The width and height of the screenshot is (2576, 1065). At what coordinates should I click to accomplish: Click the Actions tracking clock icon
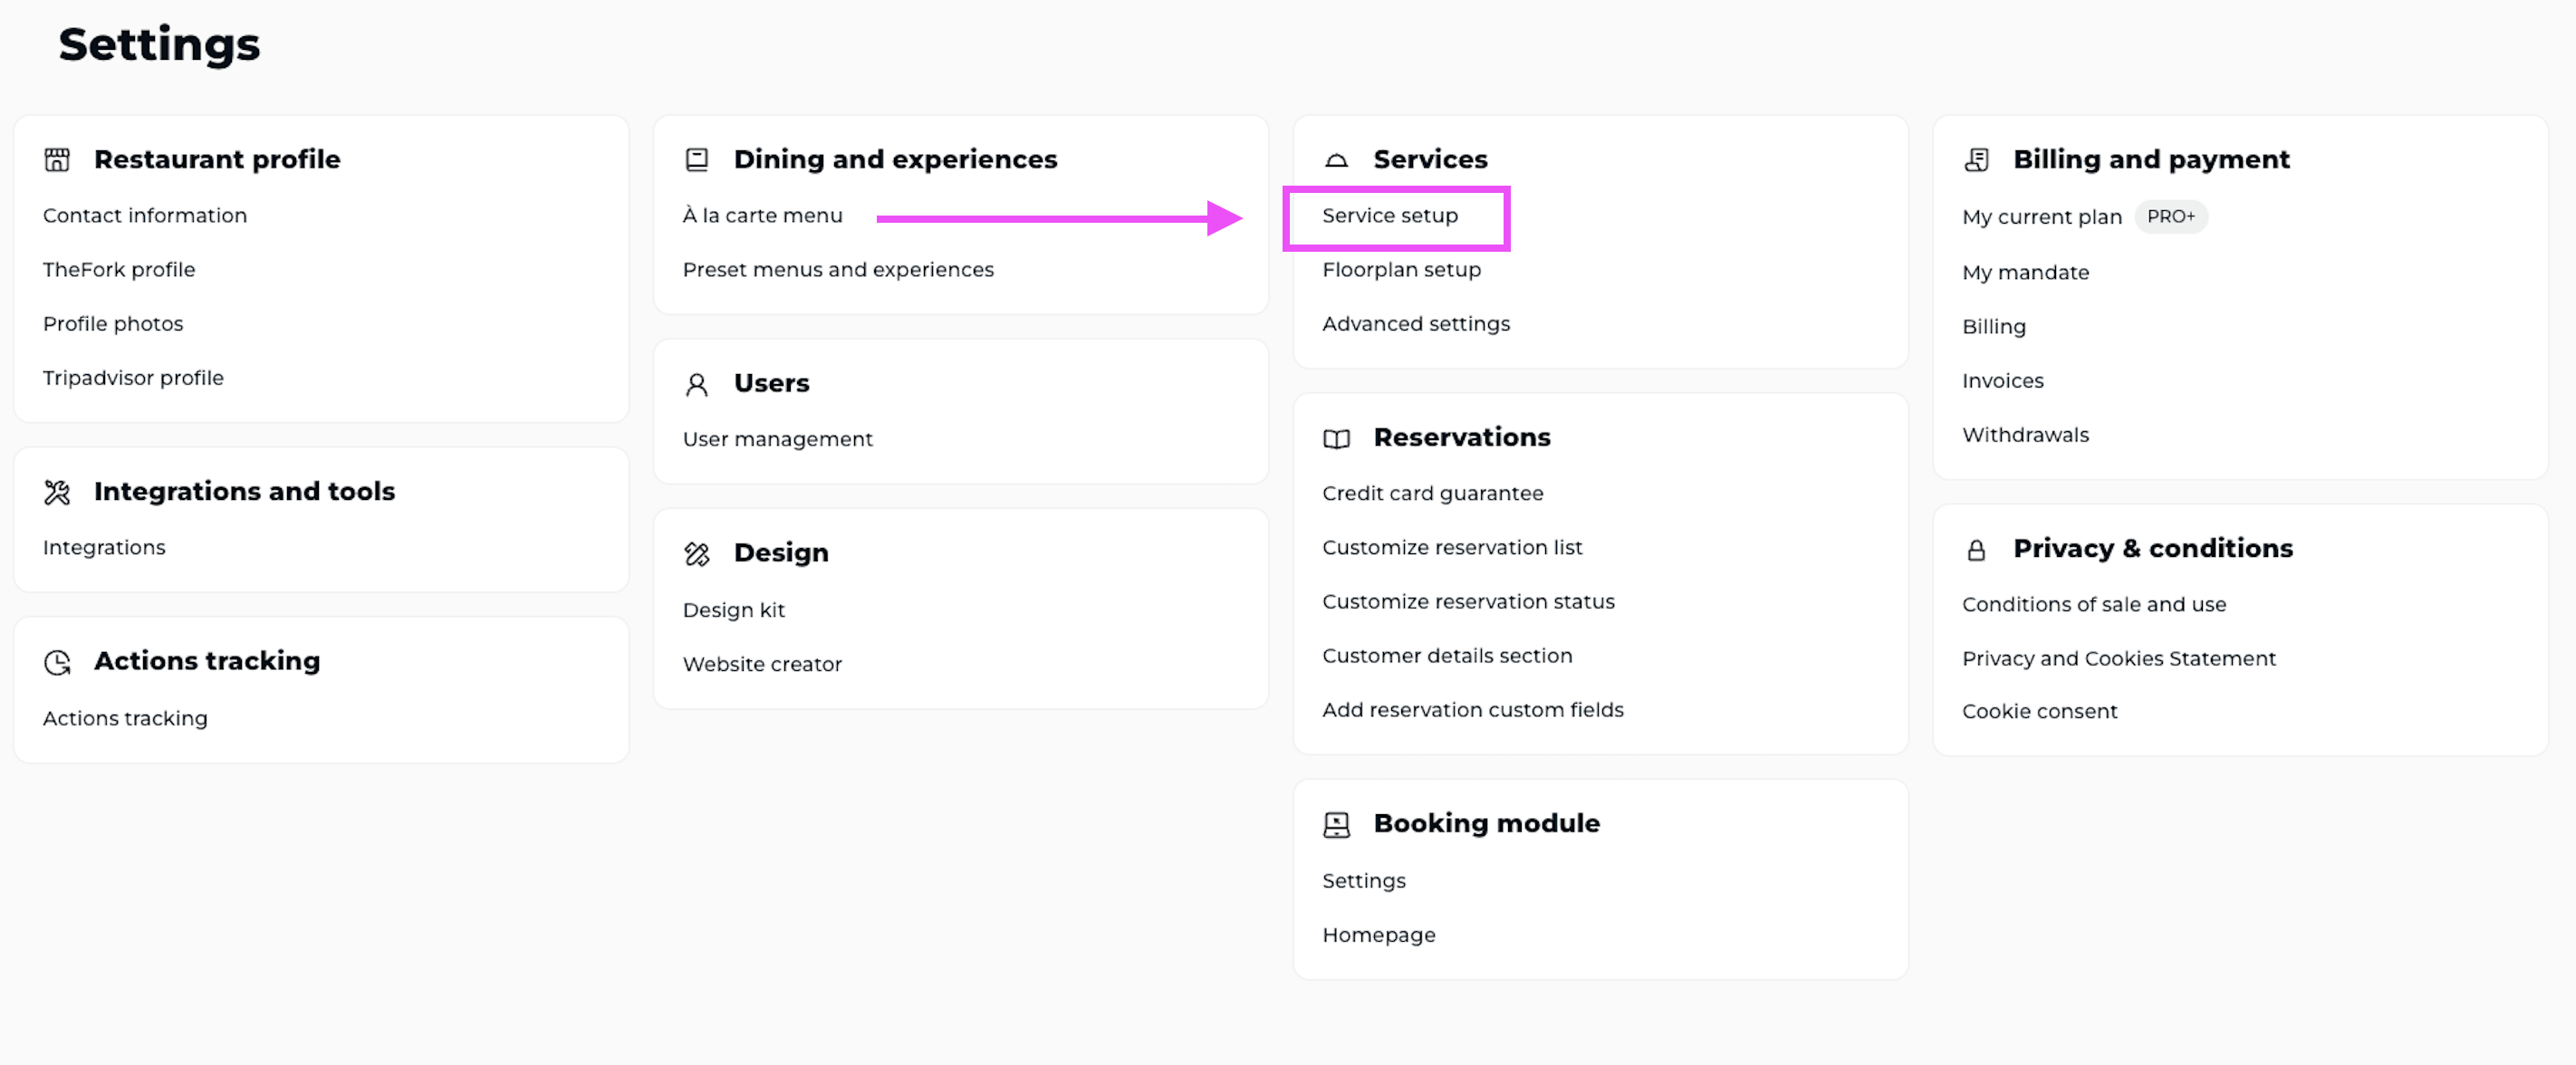click(57, 662)
